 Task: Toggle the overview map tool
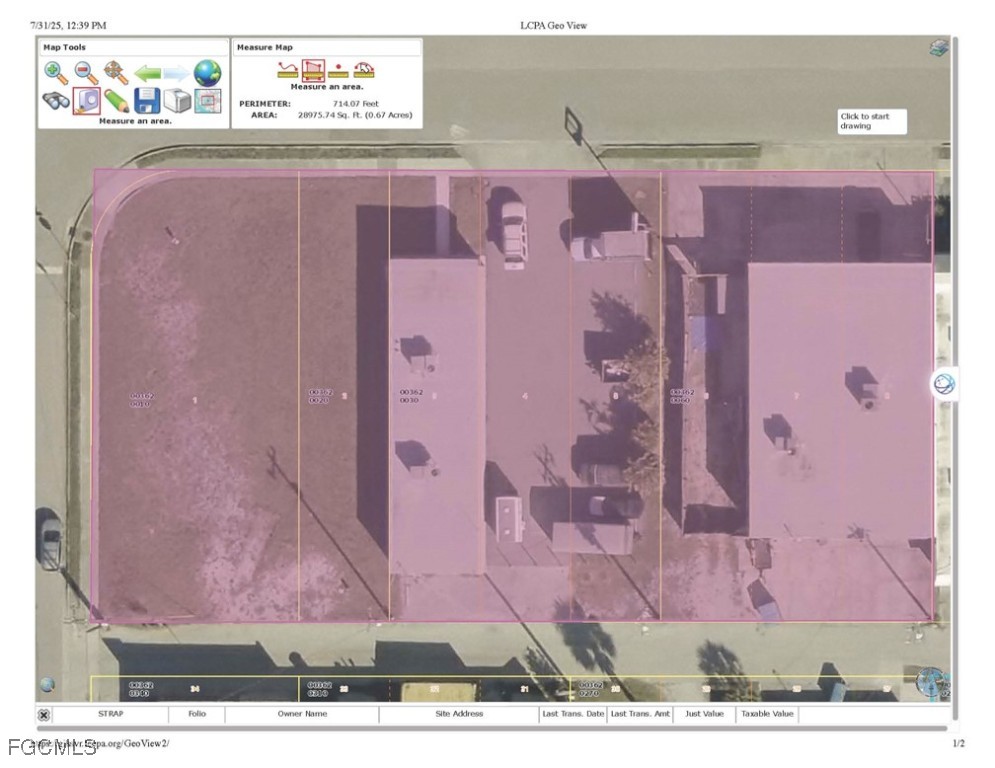[207, 101]
